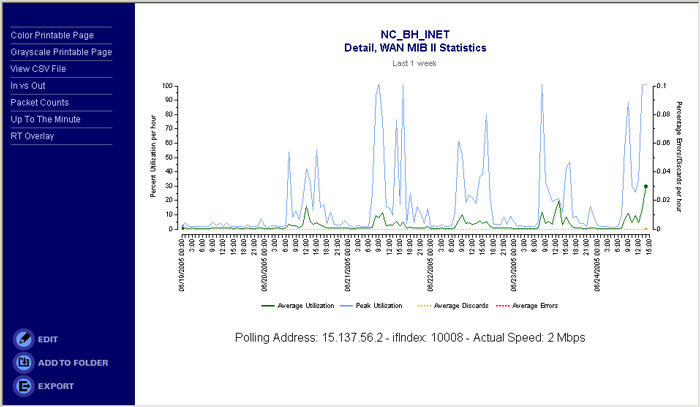Click the Last 1 week subtitle
Screen dimensions: 700x407
point(414,63)
